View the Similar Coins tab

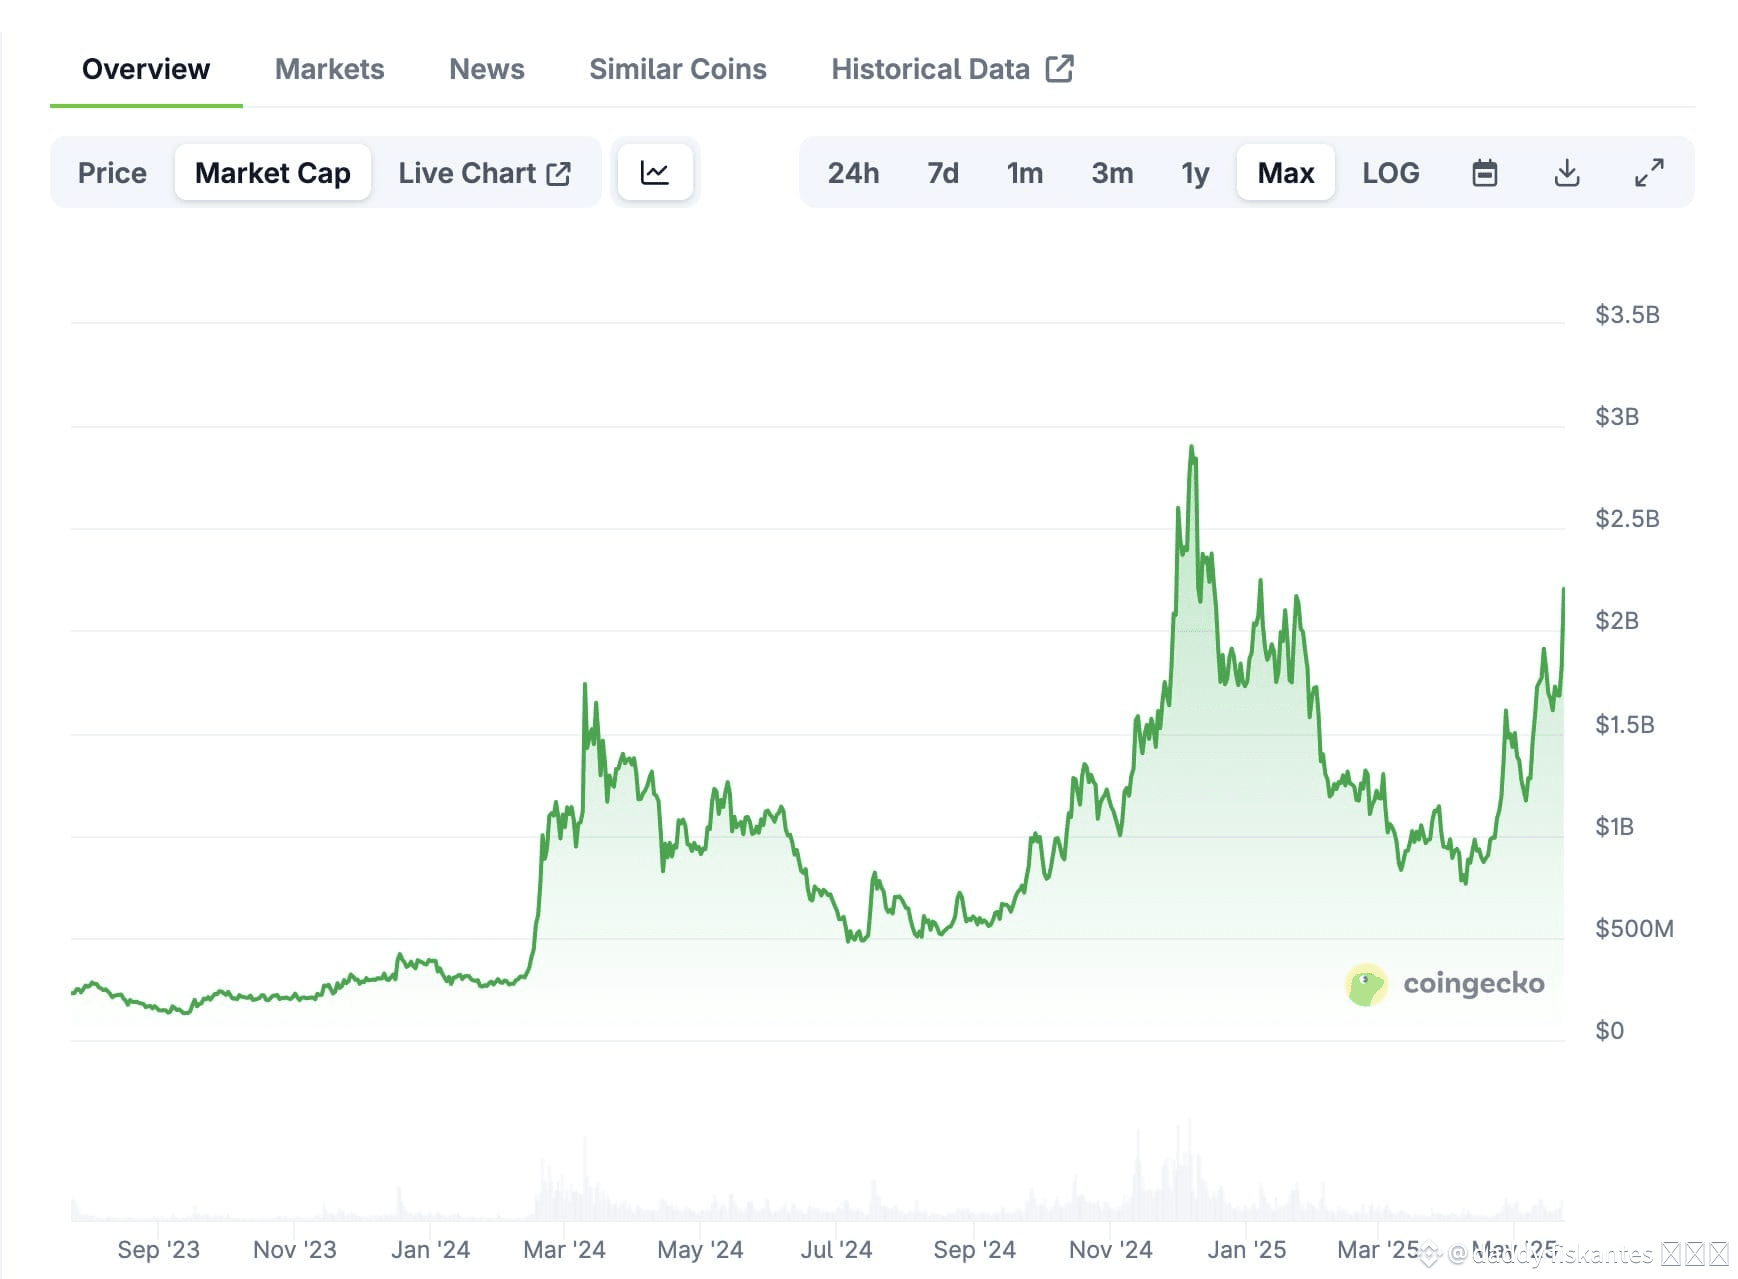[x=678, y=69]
